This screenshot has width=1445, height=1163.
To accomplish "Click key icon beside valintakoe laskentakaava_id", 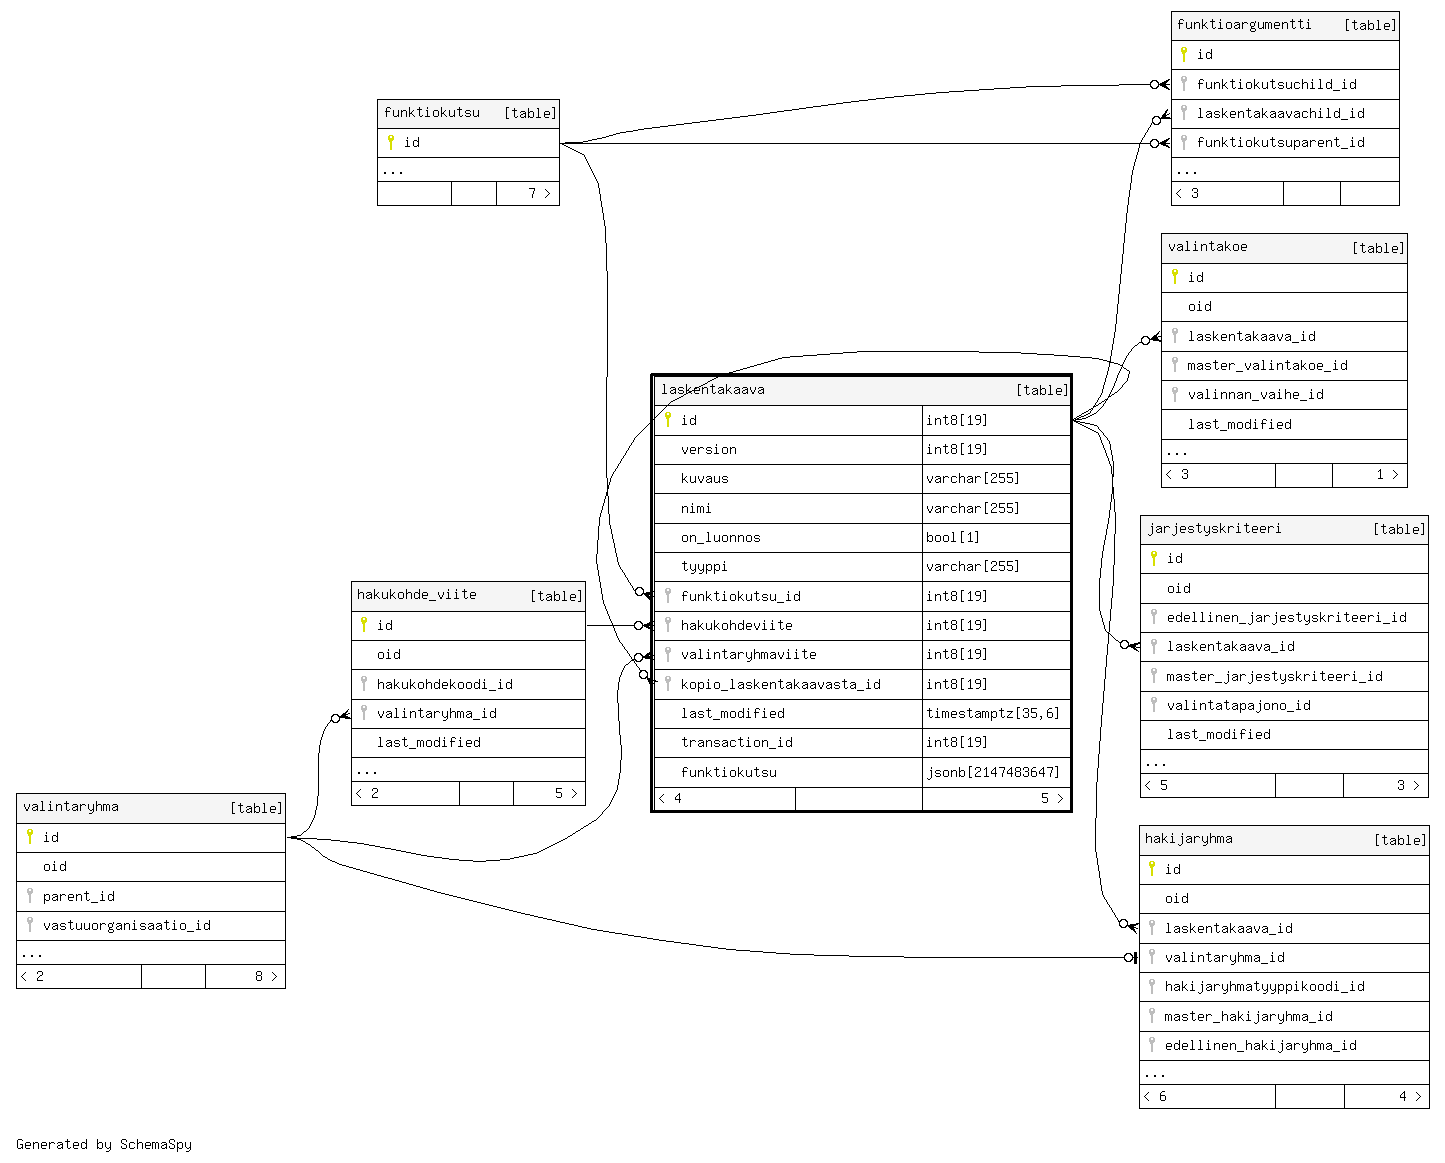I will [1175, 336].
